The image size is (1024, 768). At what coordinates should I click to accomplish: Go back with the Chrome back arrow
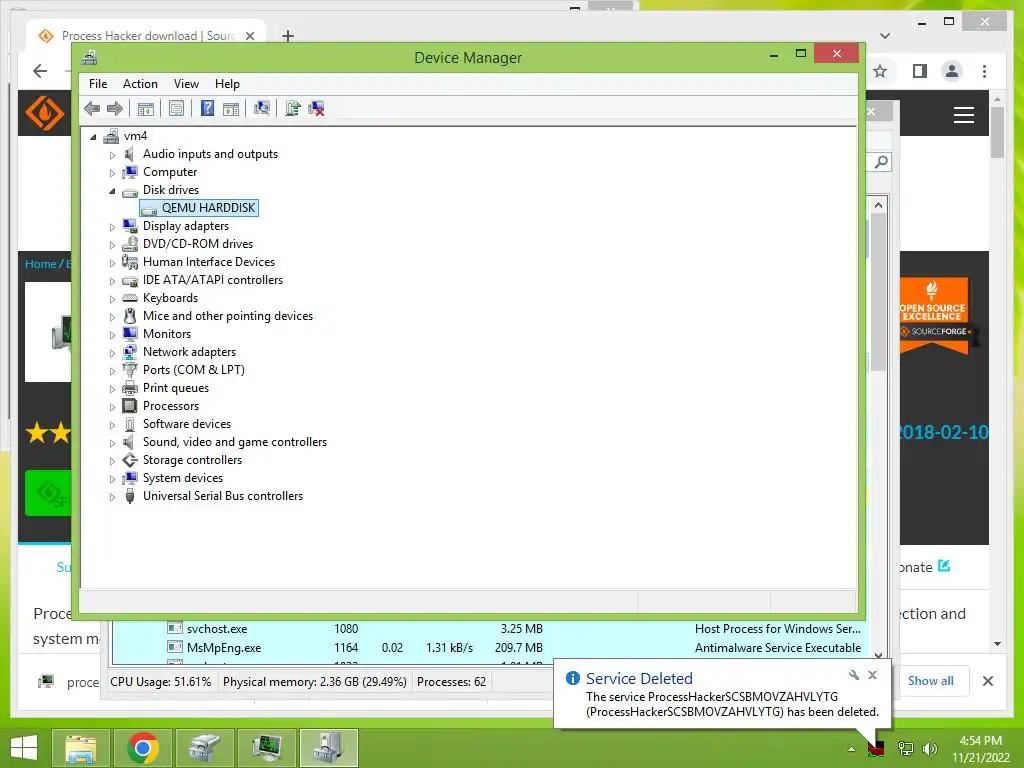(x=40, y=71)
